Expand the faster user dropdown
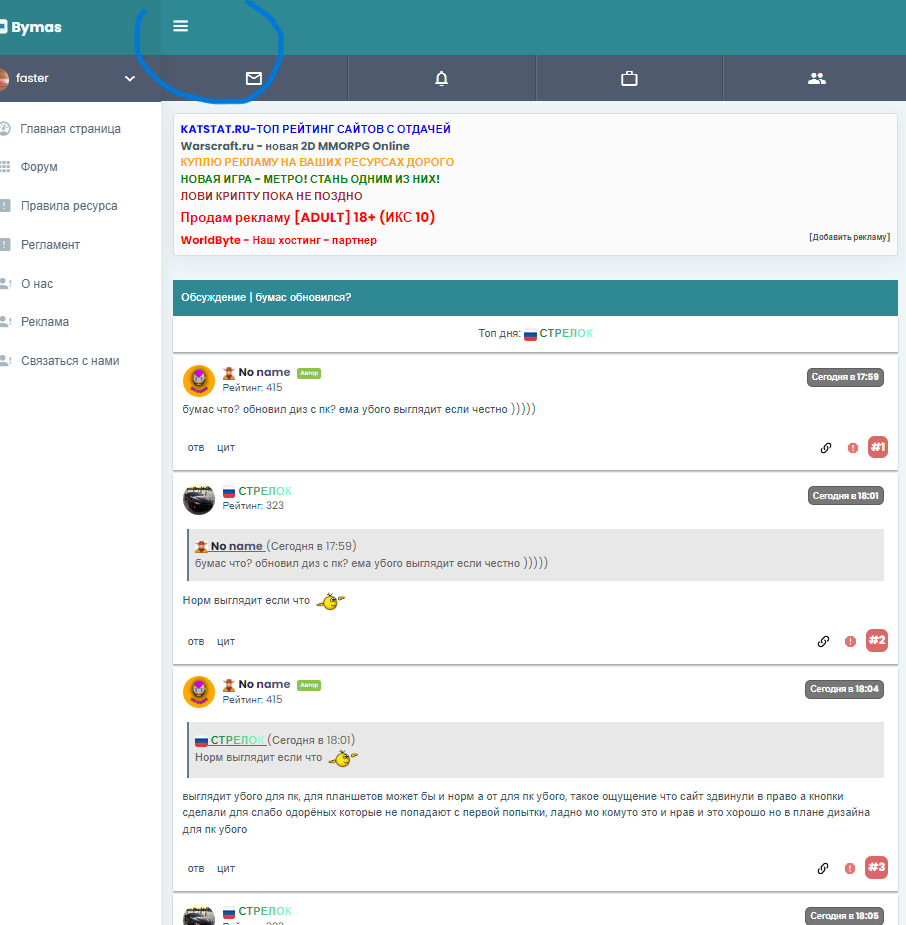Image resolution: width=906 pixels, height=925 pixels. point(129,78)
